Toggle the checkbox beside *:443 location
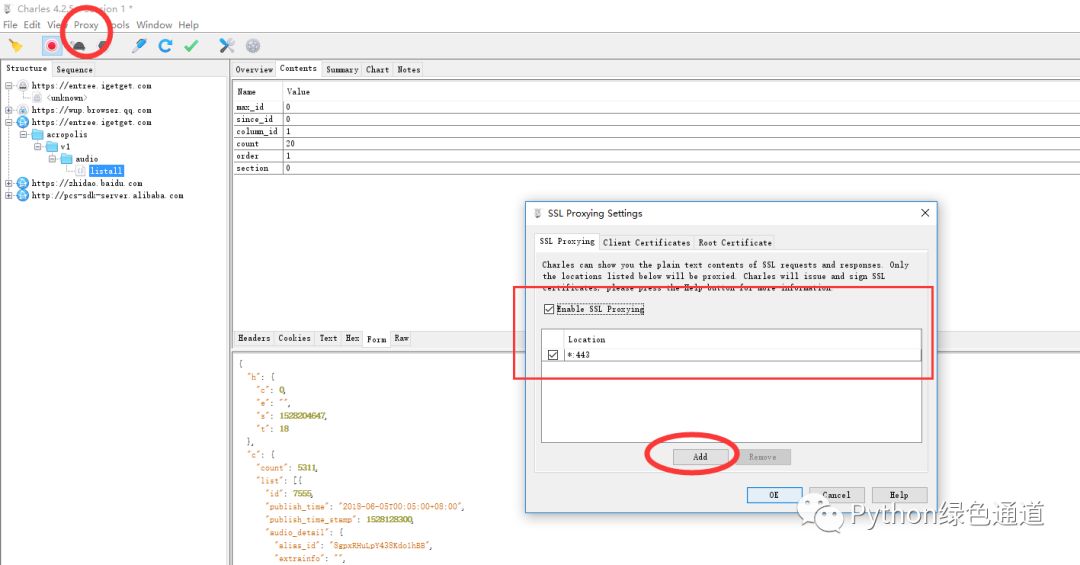 point(552,355)
